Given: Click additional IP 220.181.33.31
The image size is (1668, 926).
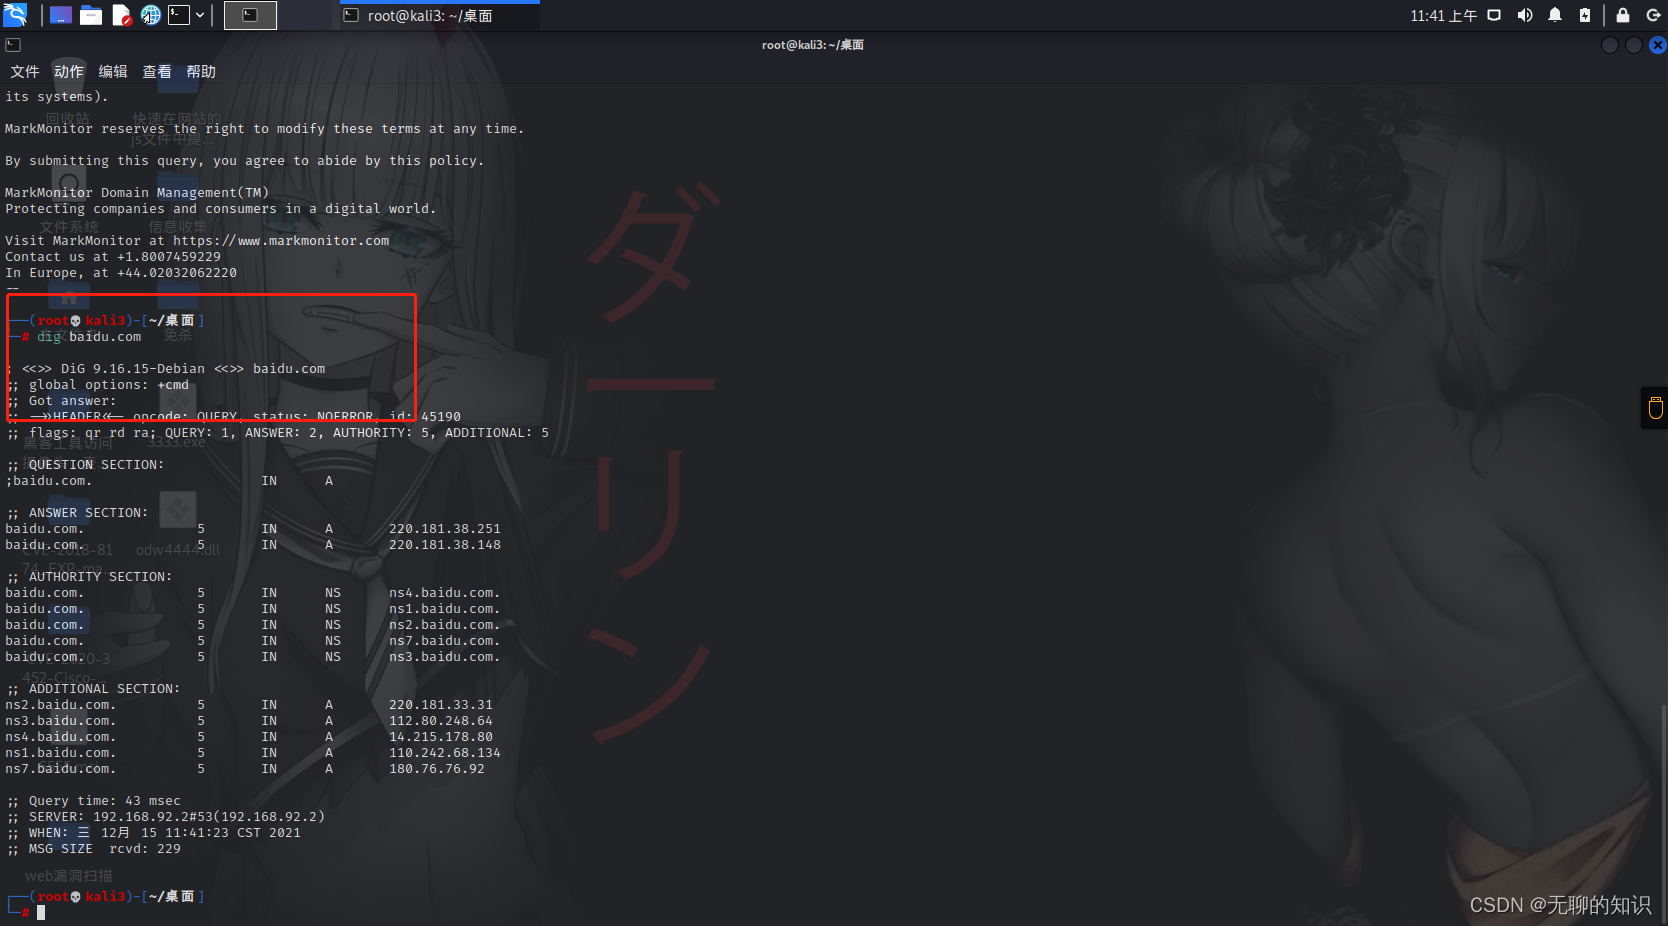Looking at the screenshot, I should (x=441, y=705).
